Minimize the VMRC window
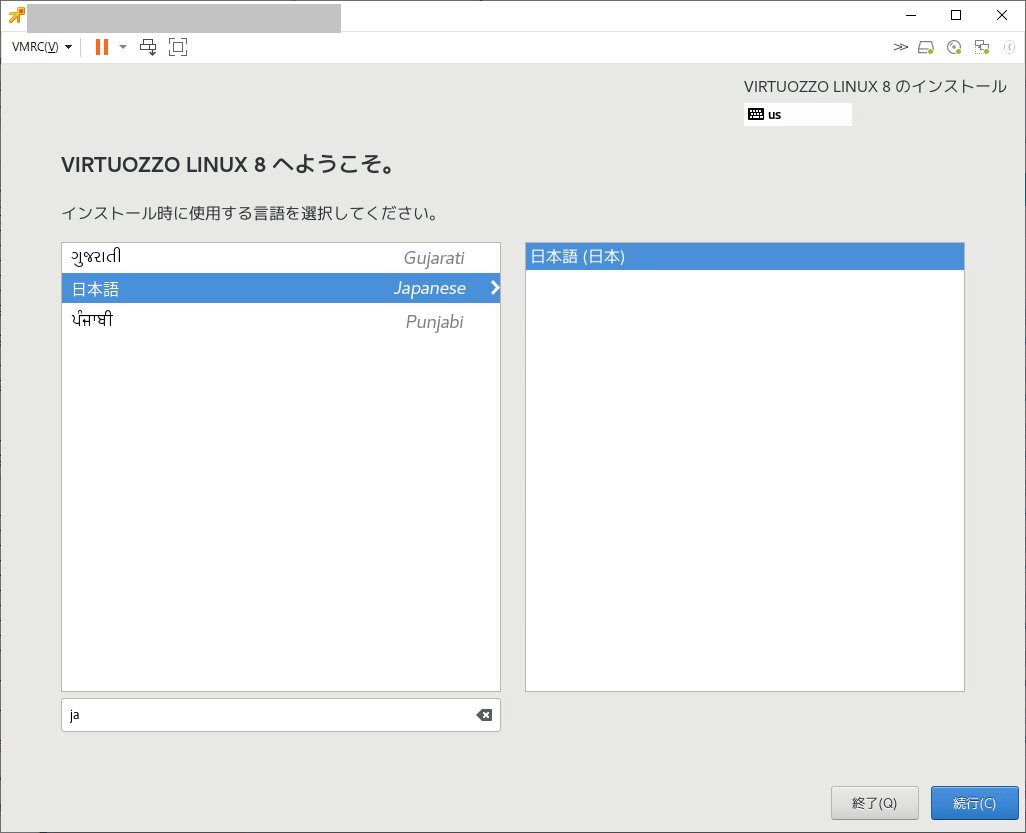1026x833 pixels. pos(911,15)
